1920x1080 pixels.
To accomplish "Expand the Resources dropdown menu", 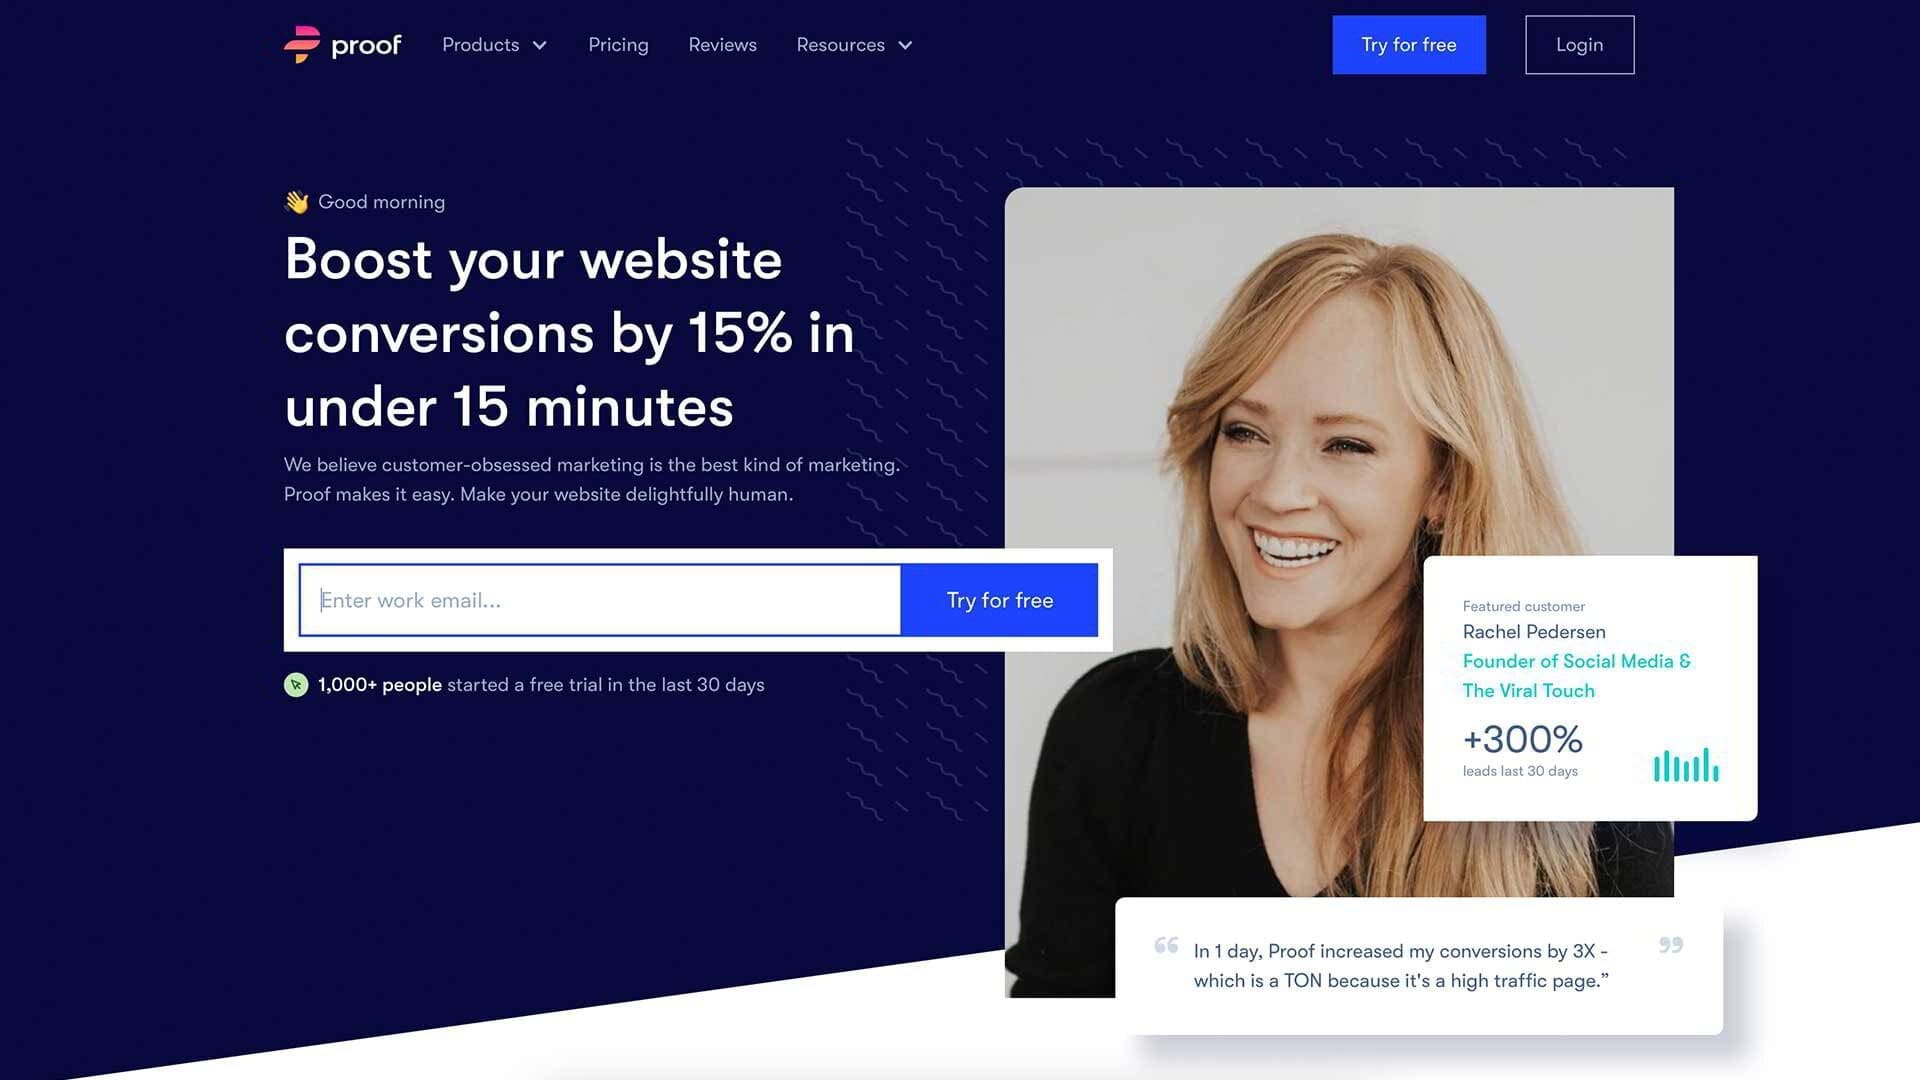I will (856, 44).
